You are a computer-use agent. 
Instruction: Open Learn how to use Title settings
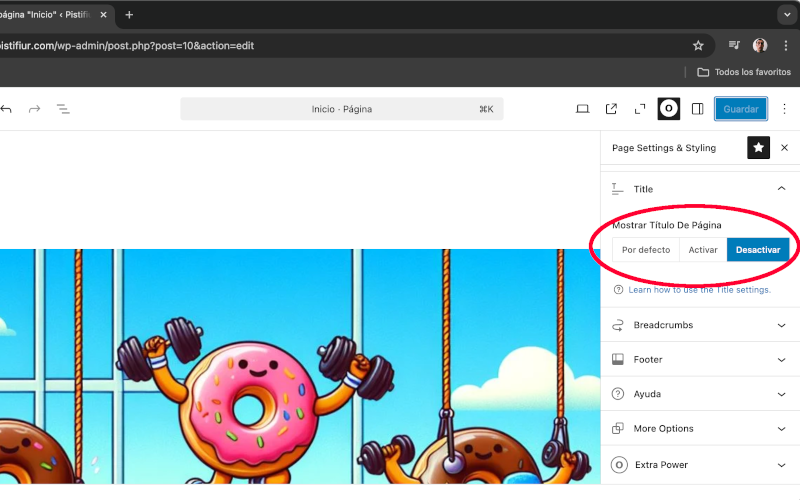click(699, 290)
